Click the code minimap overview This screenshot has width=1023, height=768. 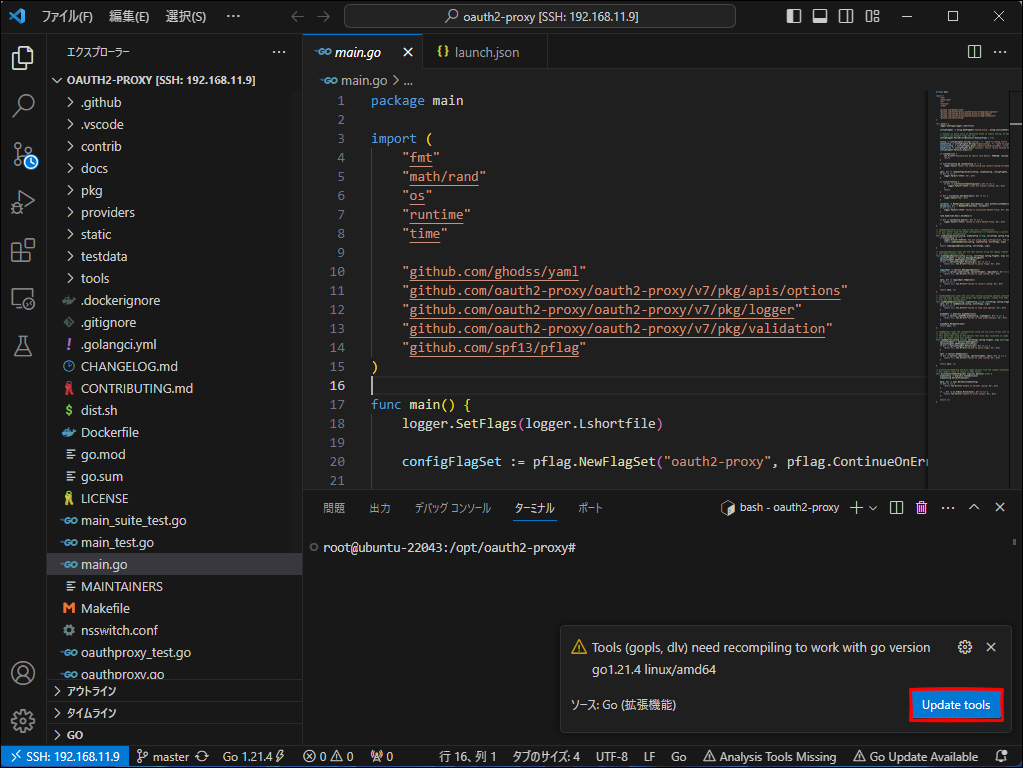coord(966,250)
